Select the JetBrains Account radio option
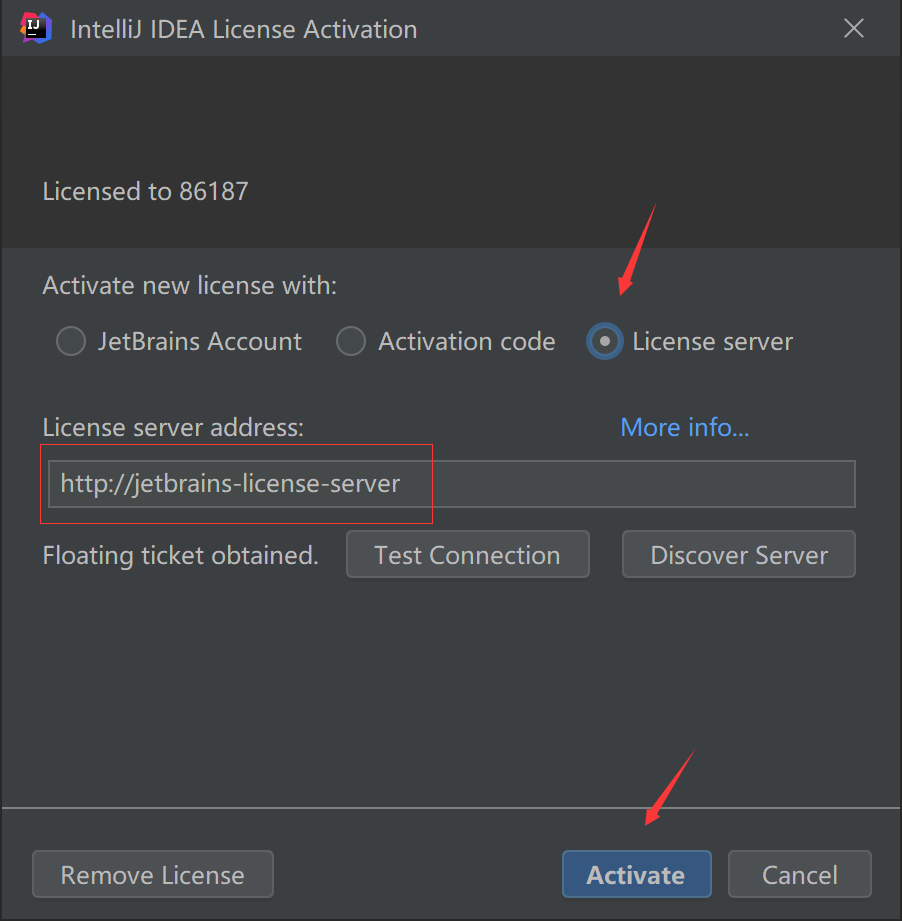The image size is (902, 921). pyautogui.click(x=71, y=342)
